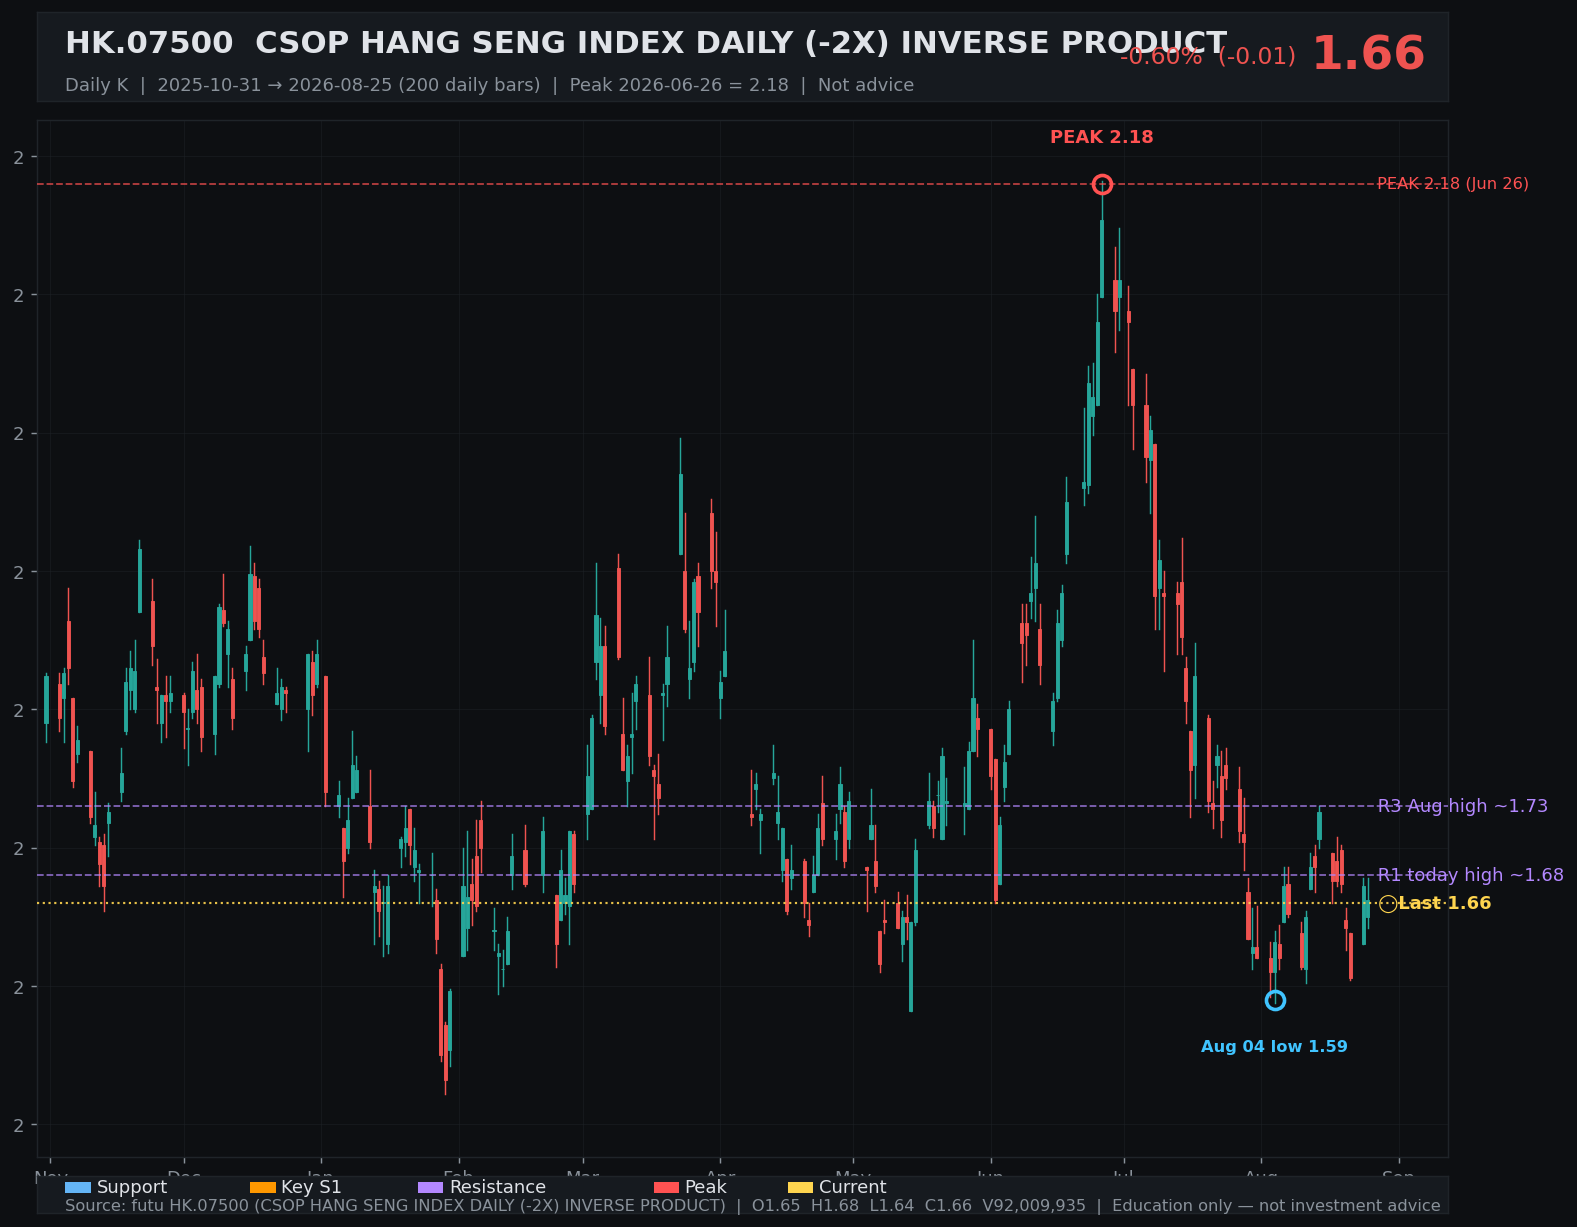Click the 'Aug 04 low 1.59' annotation text
The image size is (1577, 1227).
1274,1047
